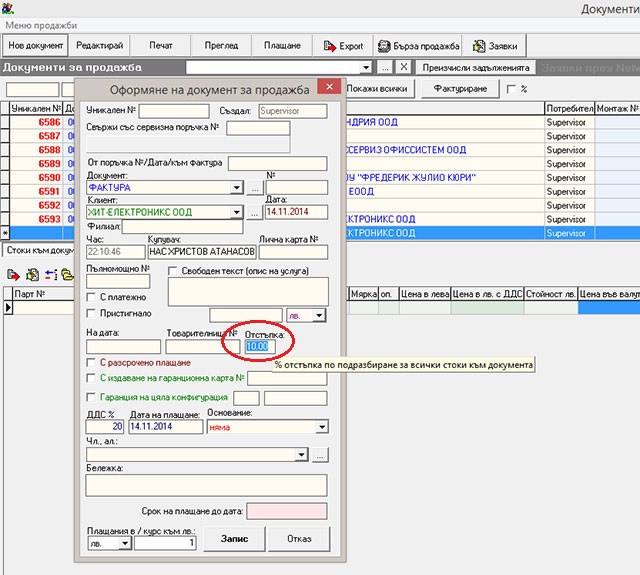Click the ... button beside filter combo in header

385,67
